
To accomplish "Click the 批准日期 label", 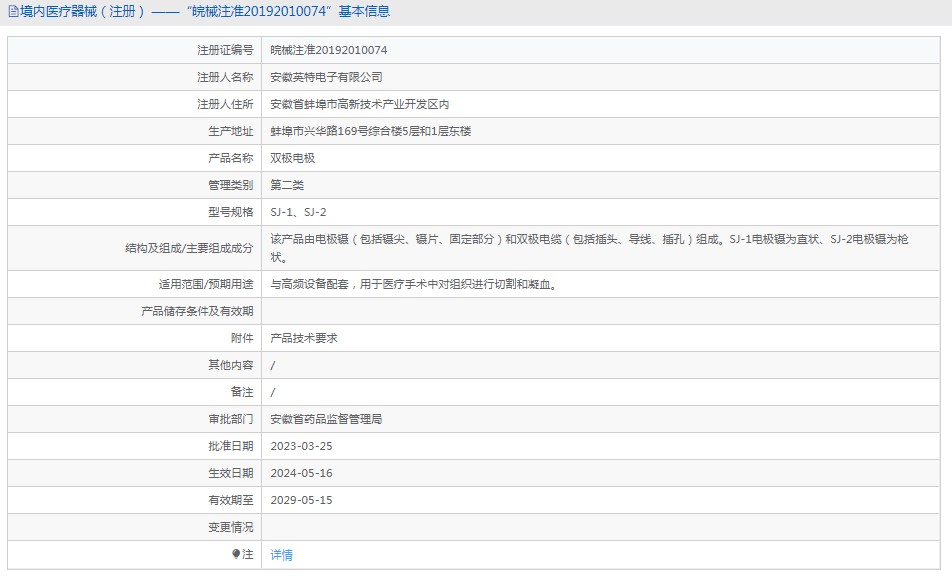I will click(x=230, y=446).
